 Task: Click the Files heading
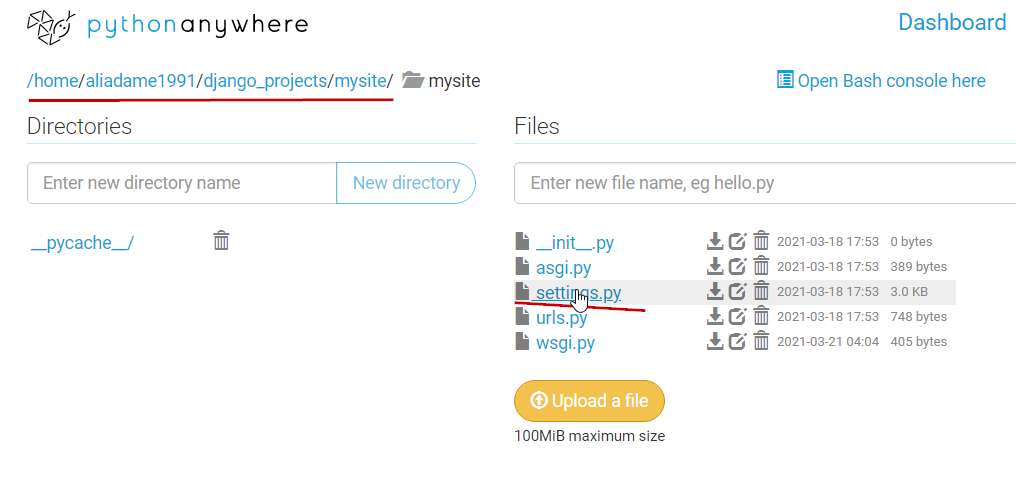[x=537, y=126]
